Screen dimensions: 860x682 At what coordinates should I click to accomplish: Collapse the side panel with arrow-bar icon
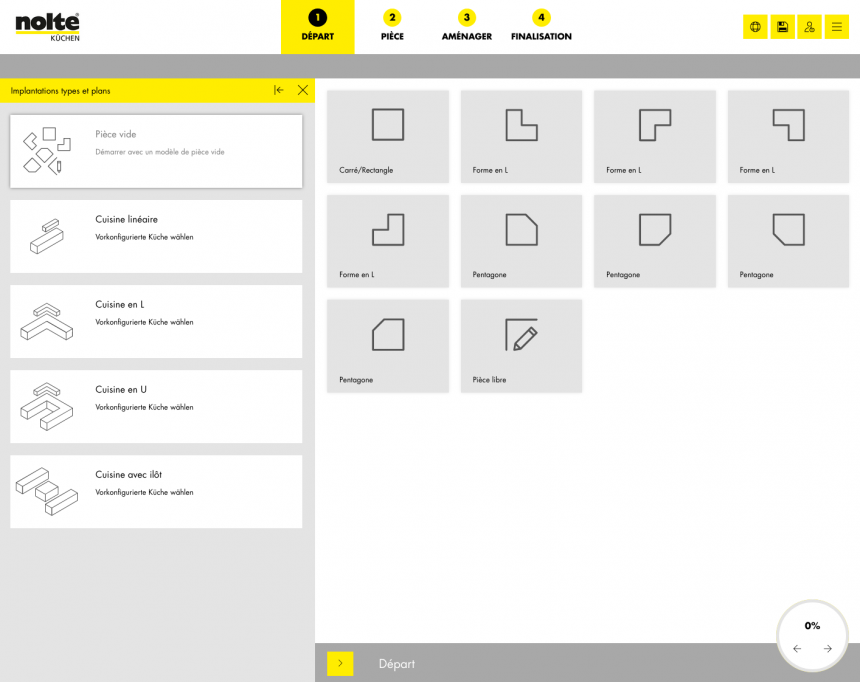(279, 90)
